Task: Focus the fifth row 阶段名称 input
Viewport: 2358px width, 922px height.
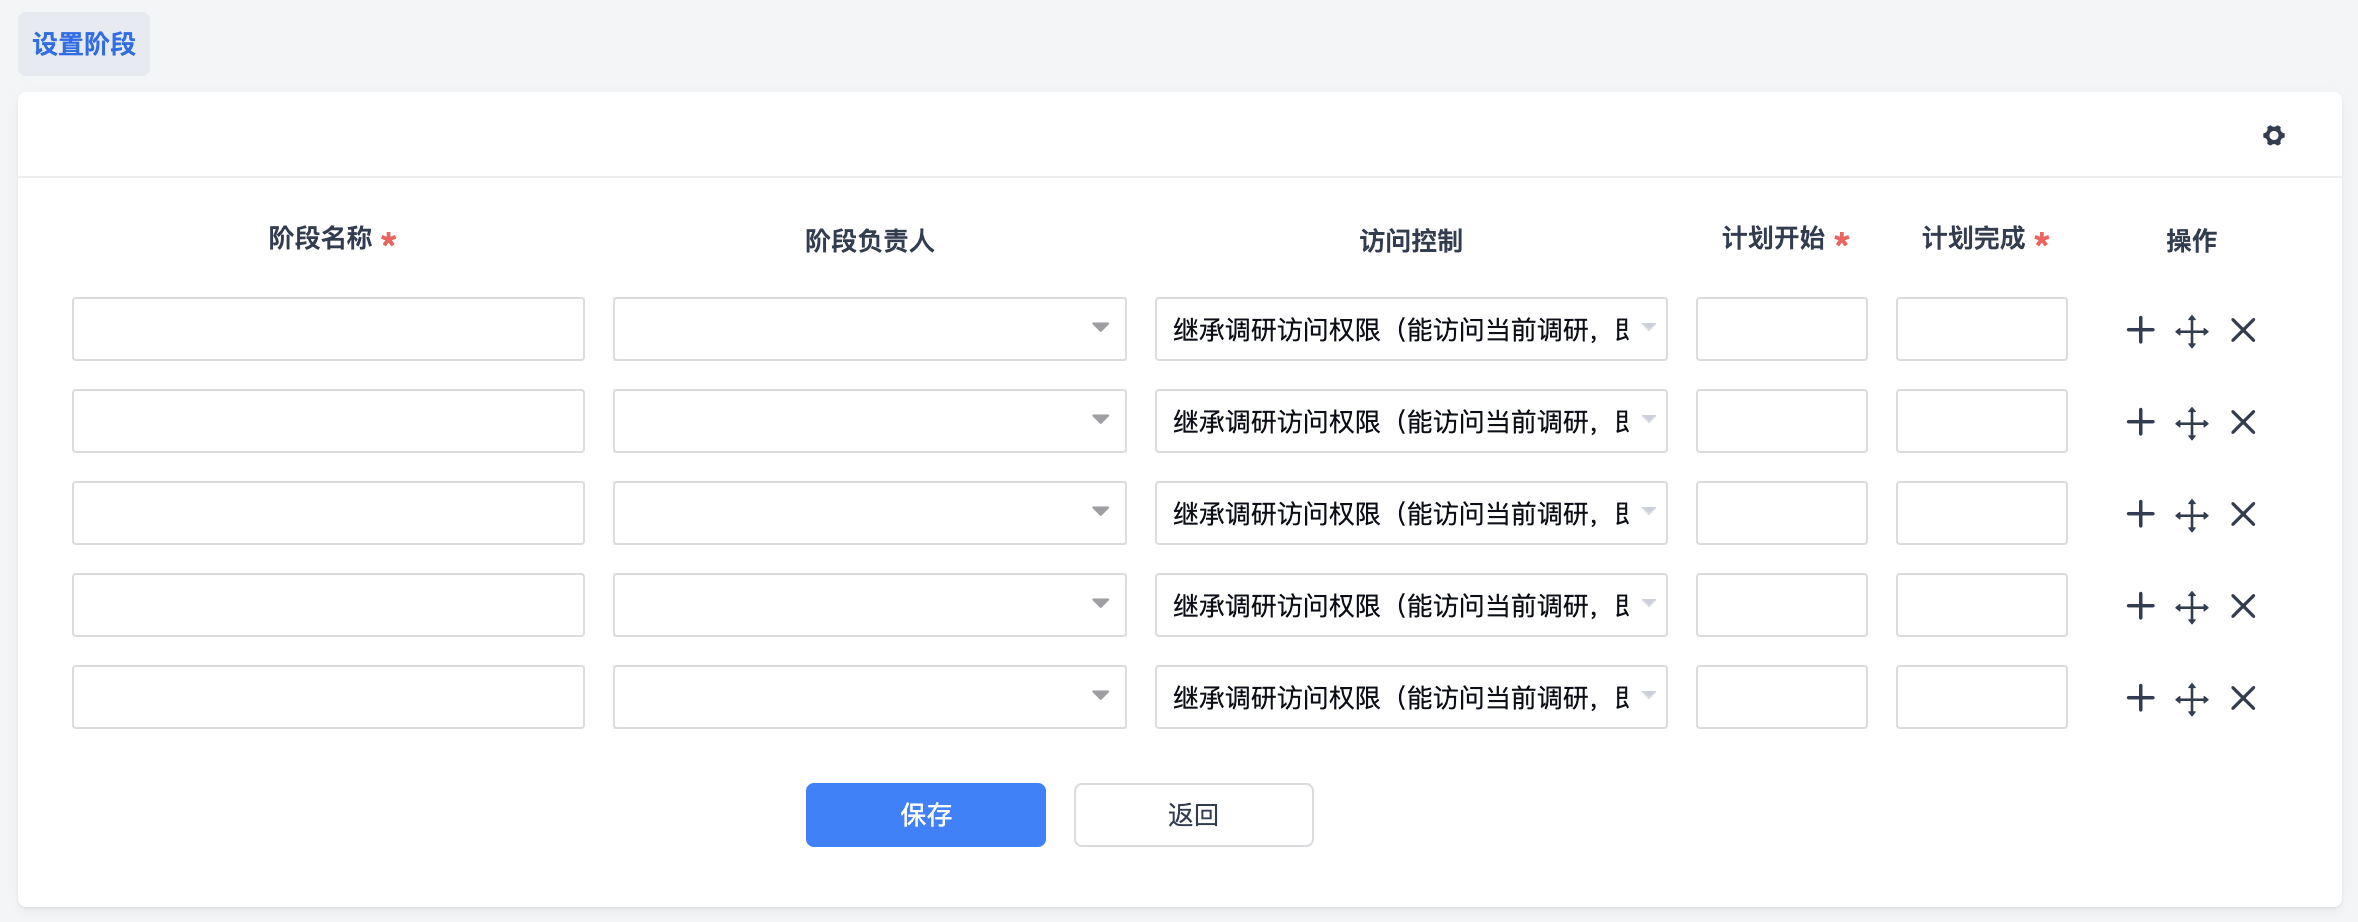Action: [328, 697]
